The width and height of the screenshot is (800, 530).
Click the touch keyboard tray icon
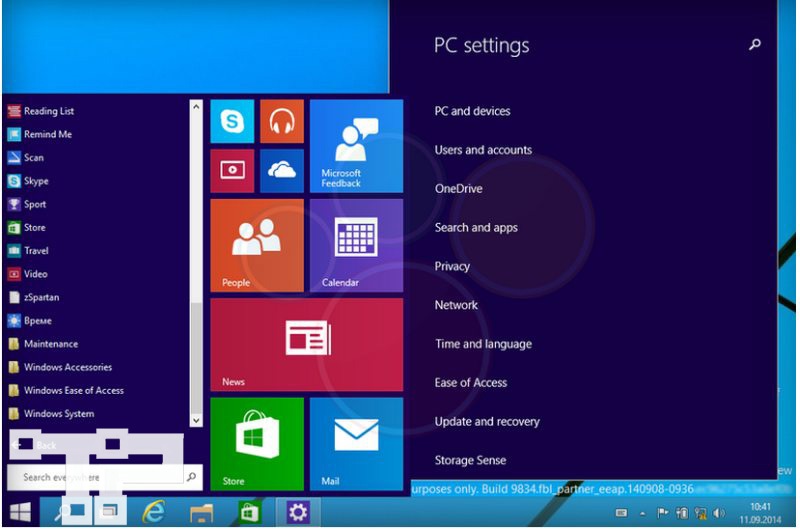pyautogui.click(x=621, y=513)
